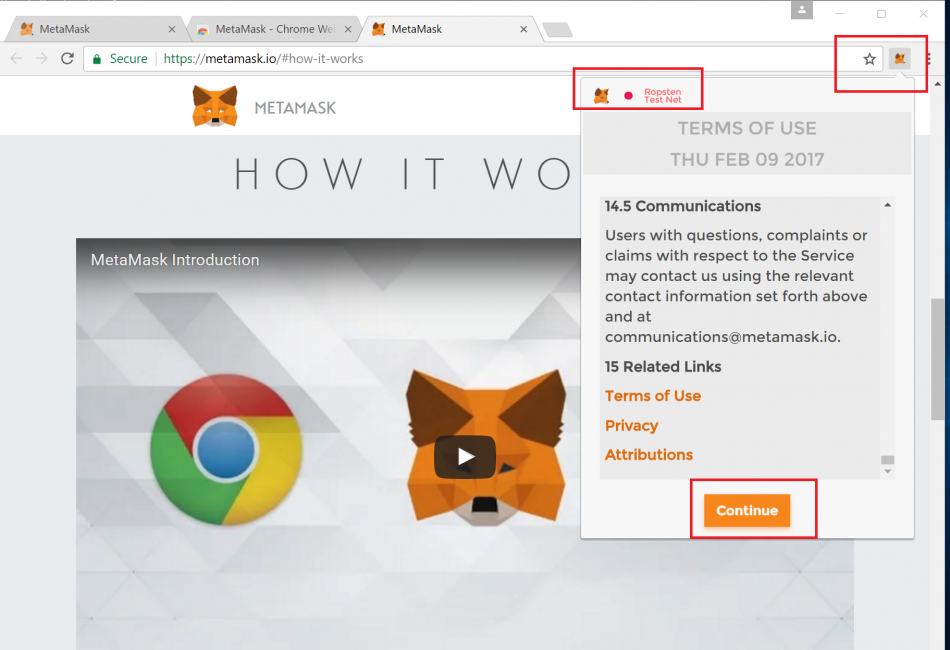Click the fox logo in popup header

pyautogui.click(x=601, y=96)
